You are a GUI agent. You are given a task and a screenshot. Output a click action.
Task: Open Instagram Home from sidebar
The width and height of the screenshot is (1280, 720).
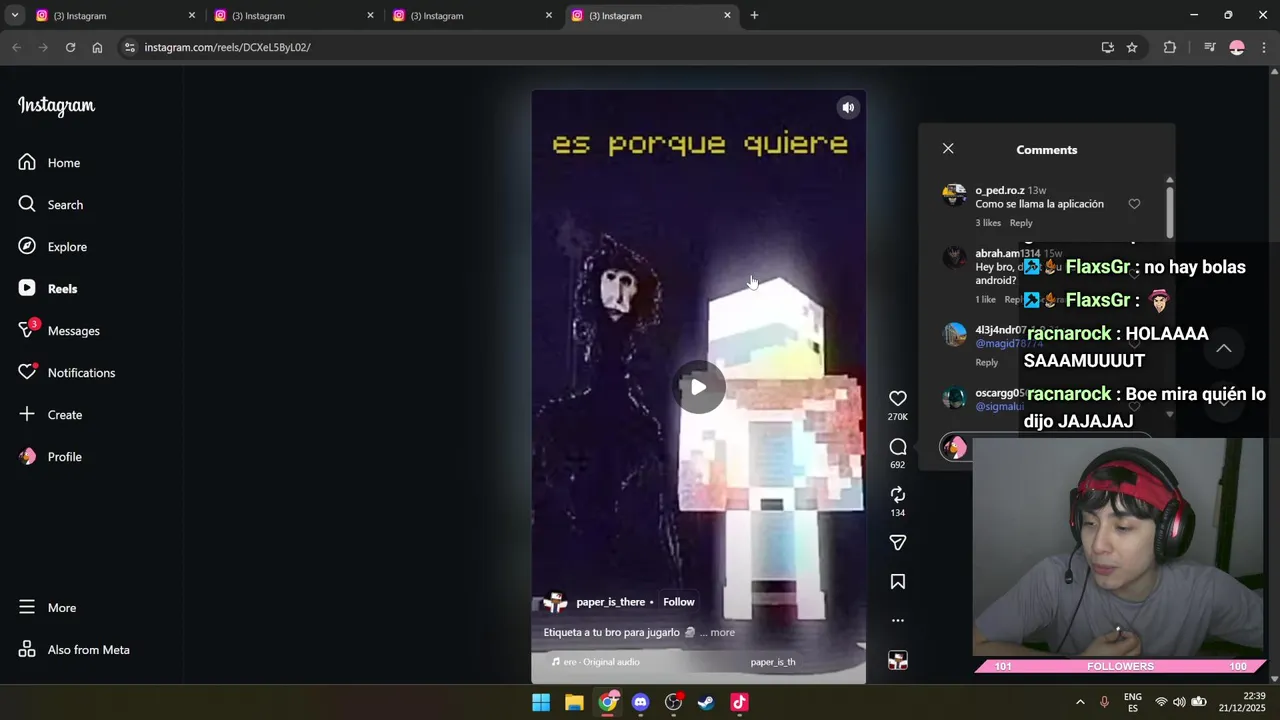click(x=50, y=163)
